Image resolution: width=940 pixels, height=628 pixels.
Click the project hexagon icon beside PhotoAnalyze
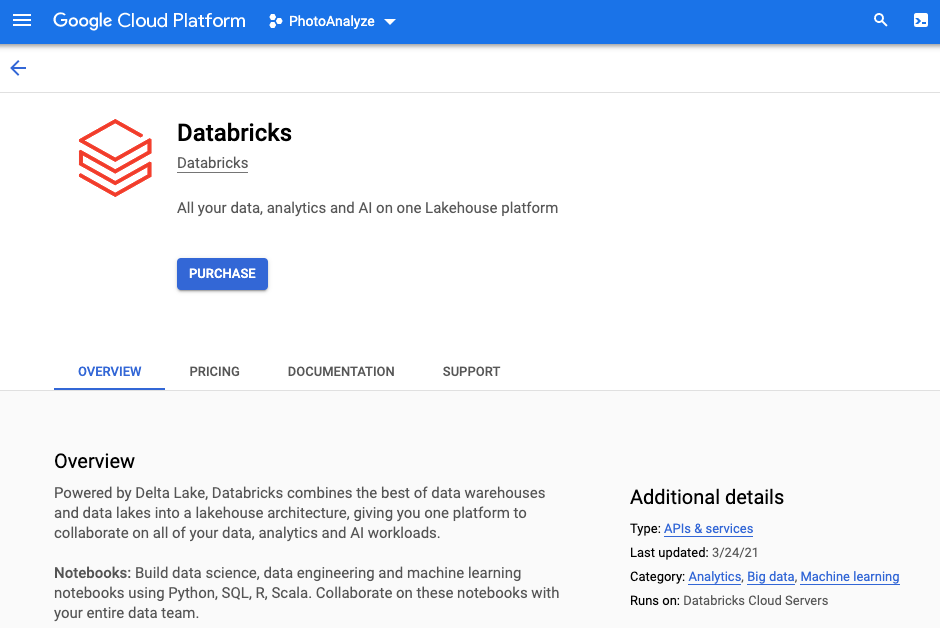click(275, 22)
